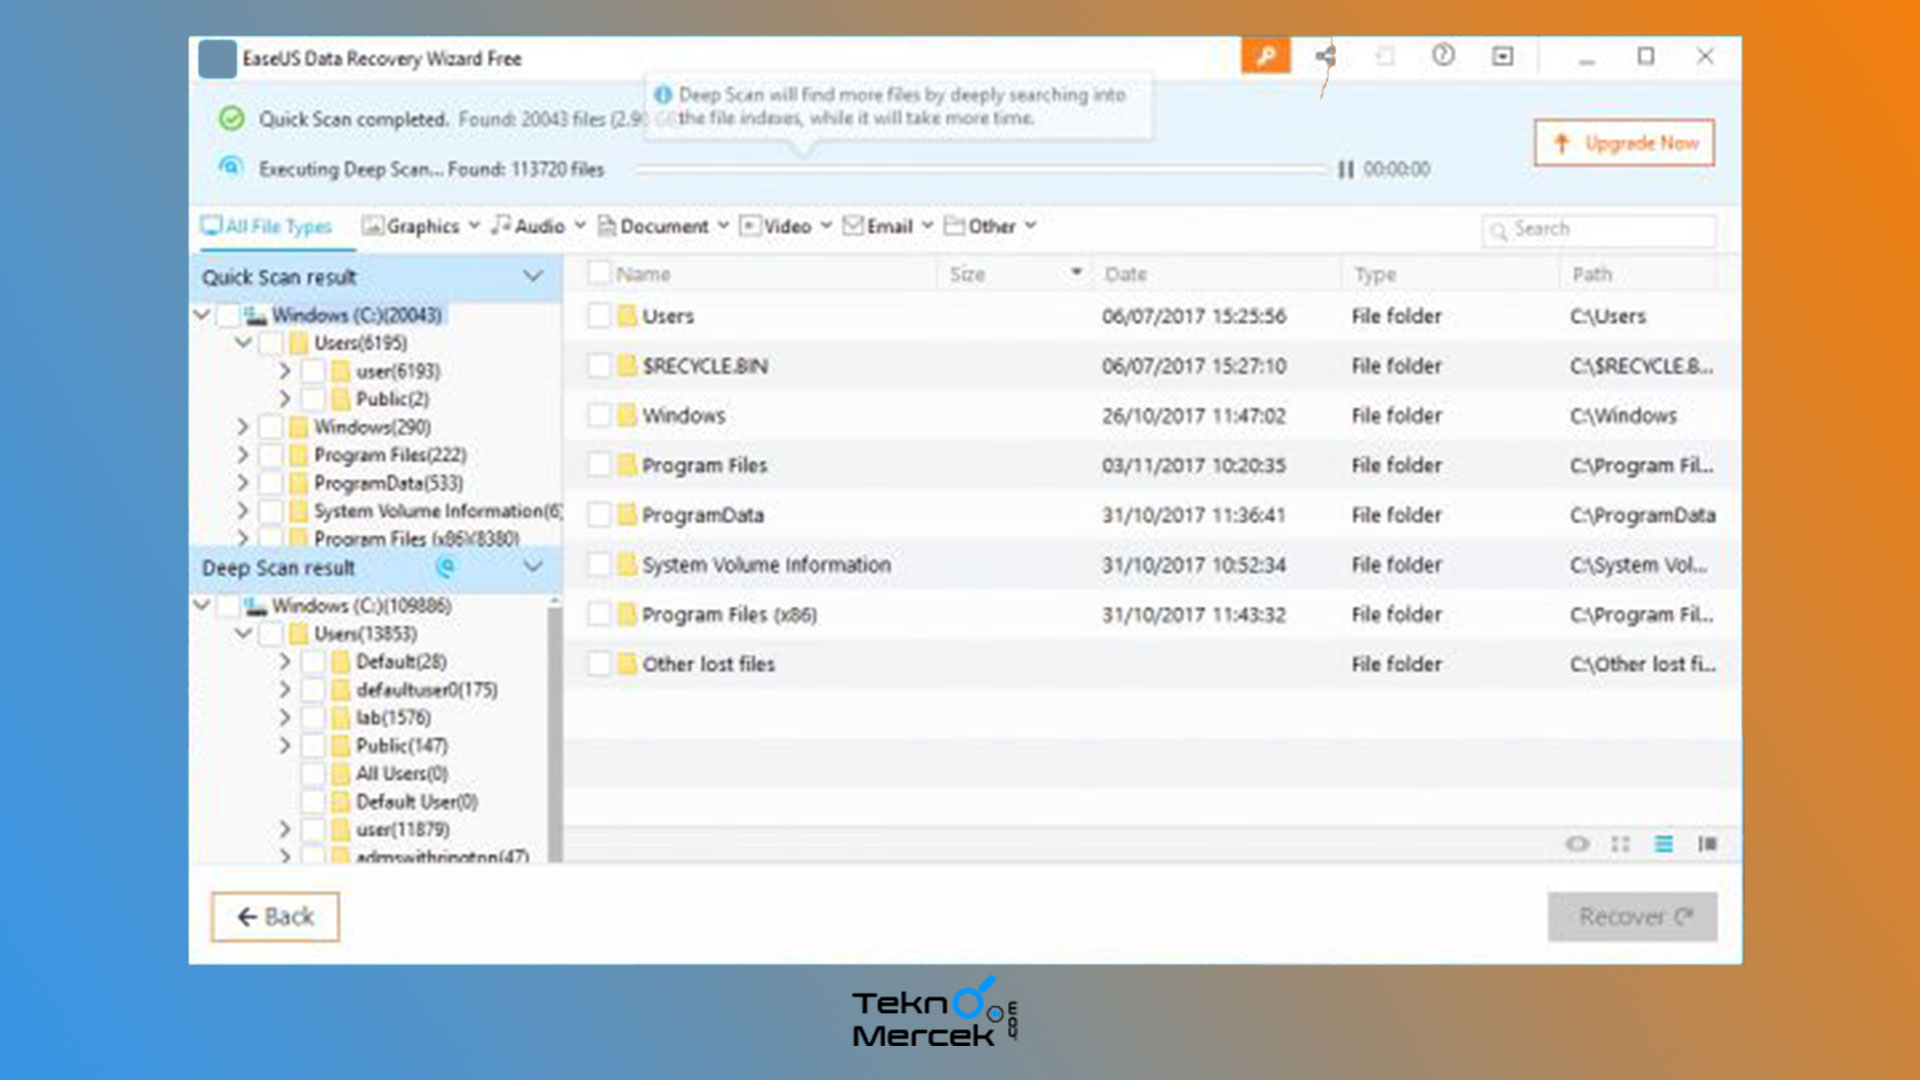Screen dimensions: 1920x1080
Task: Switch to list details view
Action: [1664, 844]
